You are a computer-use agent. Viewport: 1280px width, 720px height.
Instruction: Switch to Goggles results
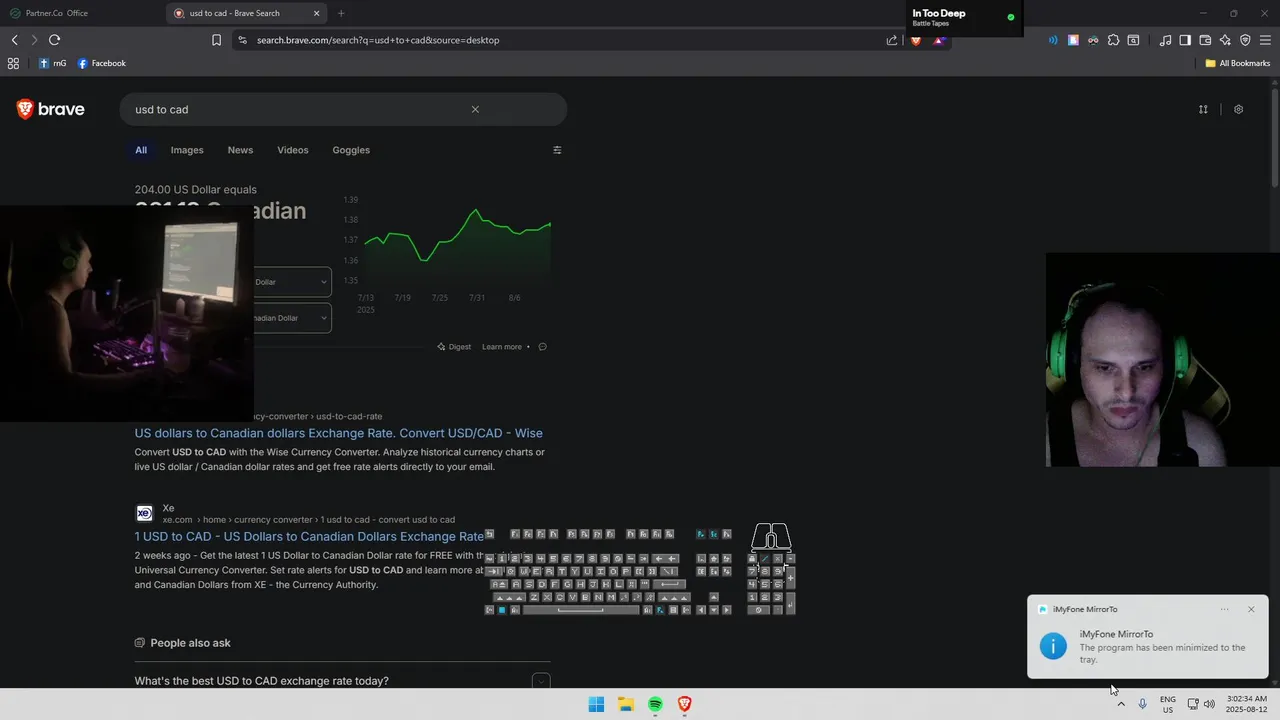tap(351, 150)
